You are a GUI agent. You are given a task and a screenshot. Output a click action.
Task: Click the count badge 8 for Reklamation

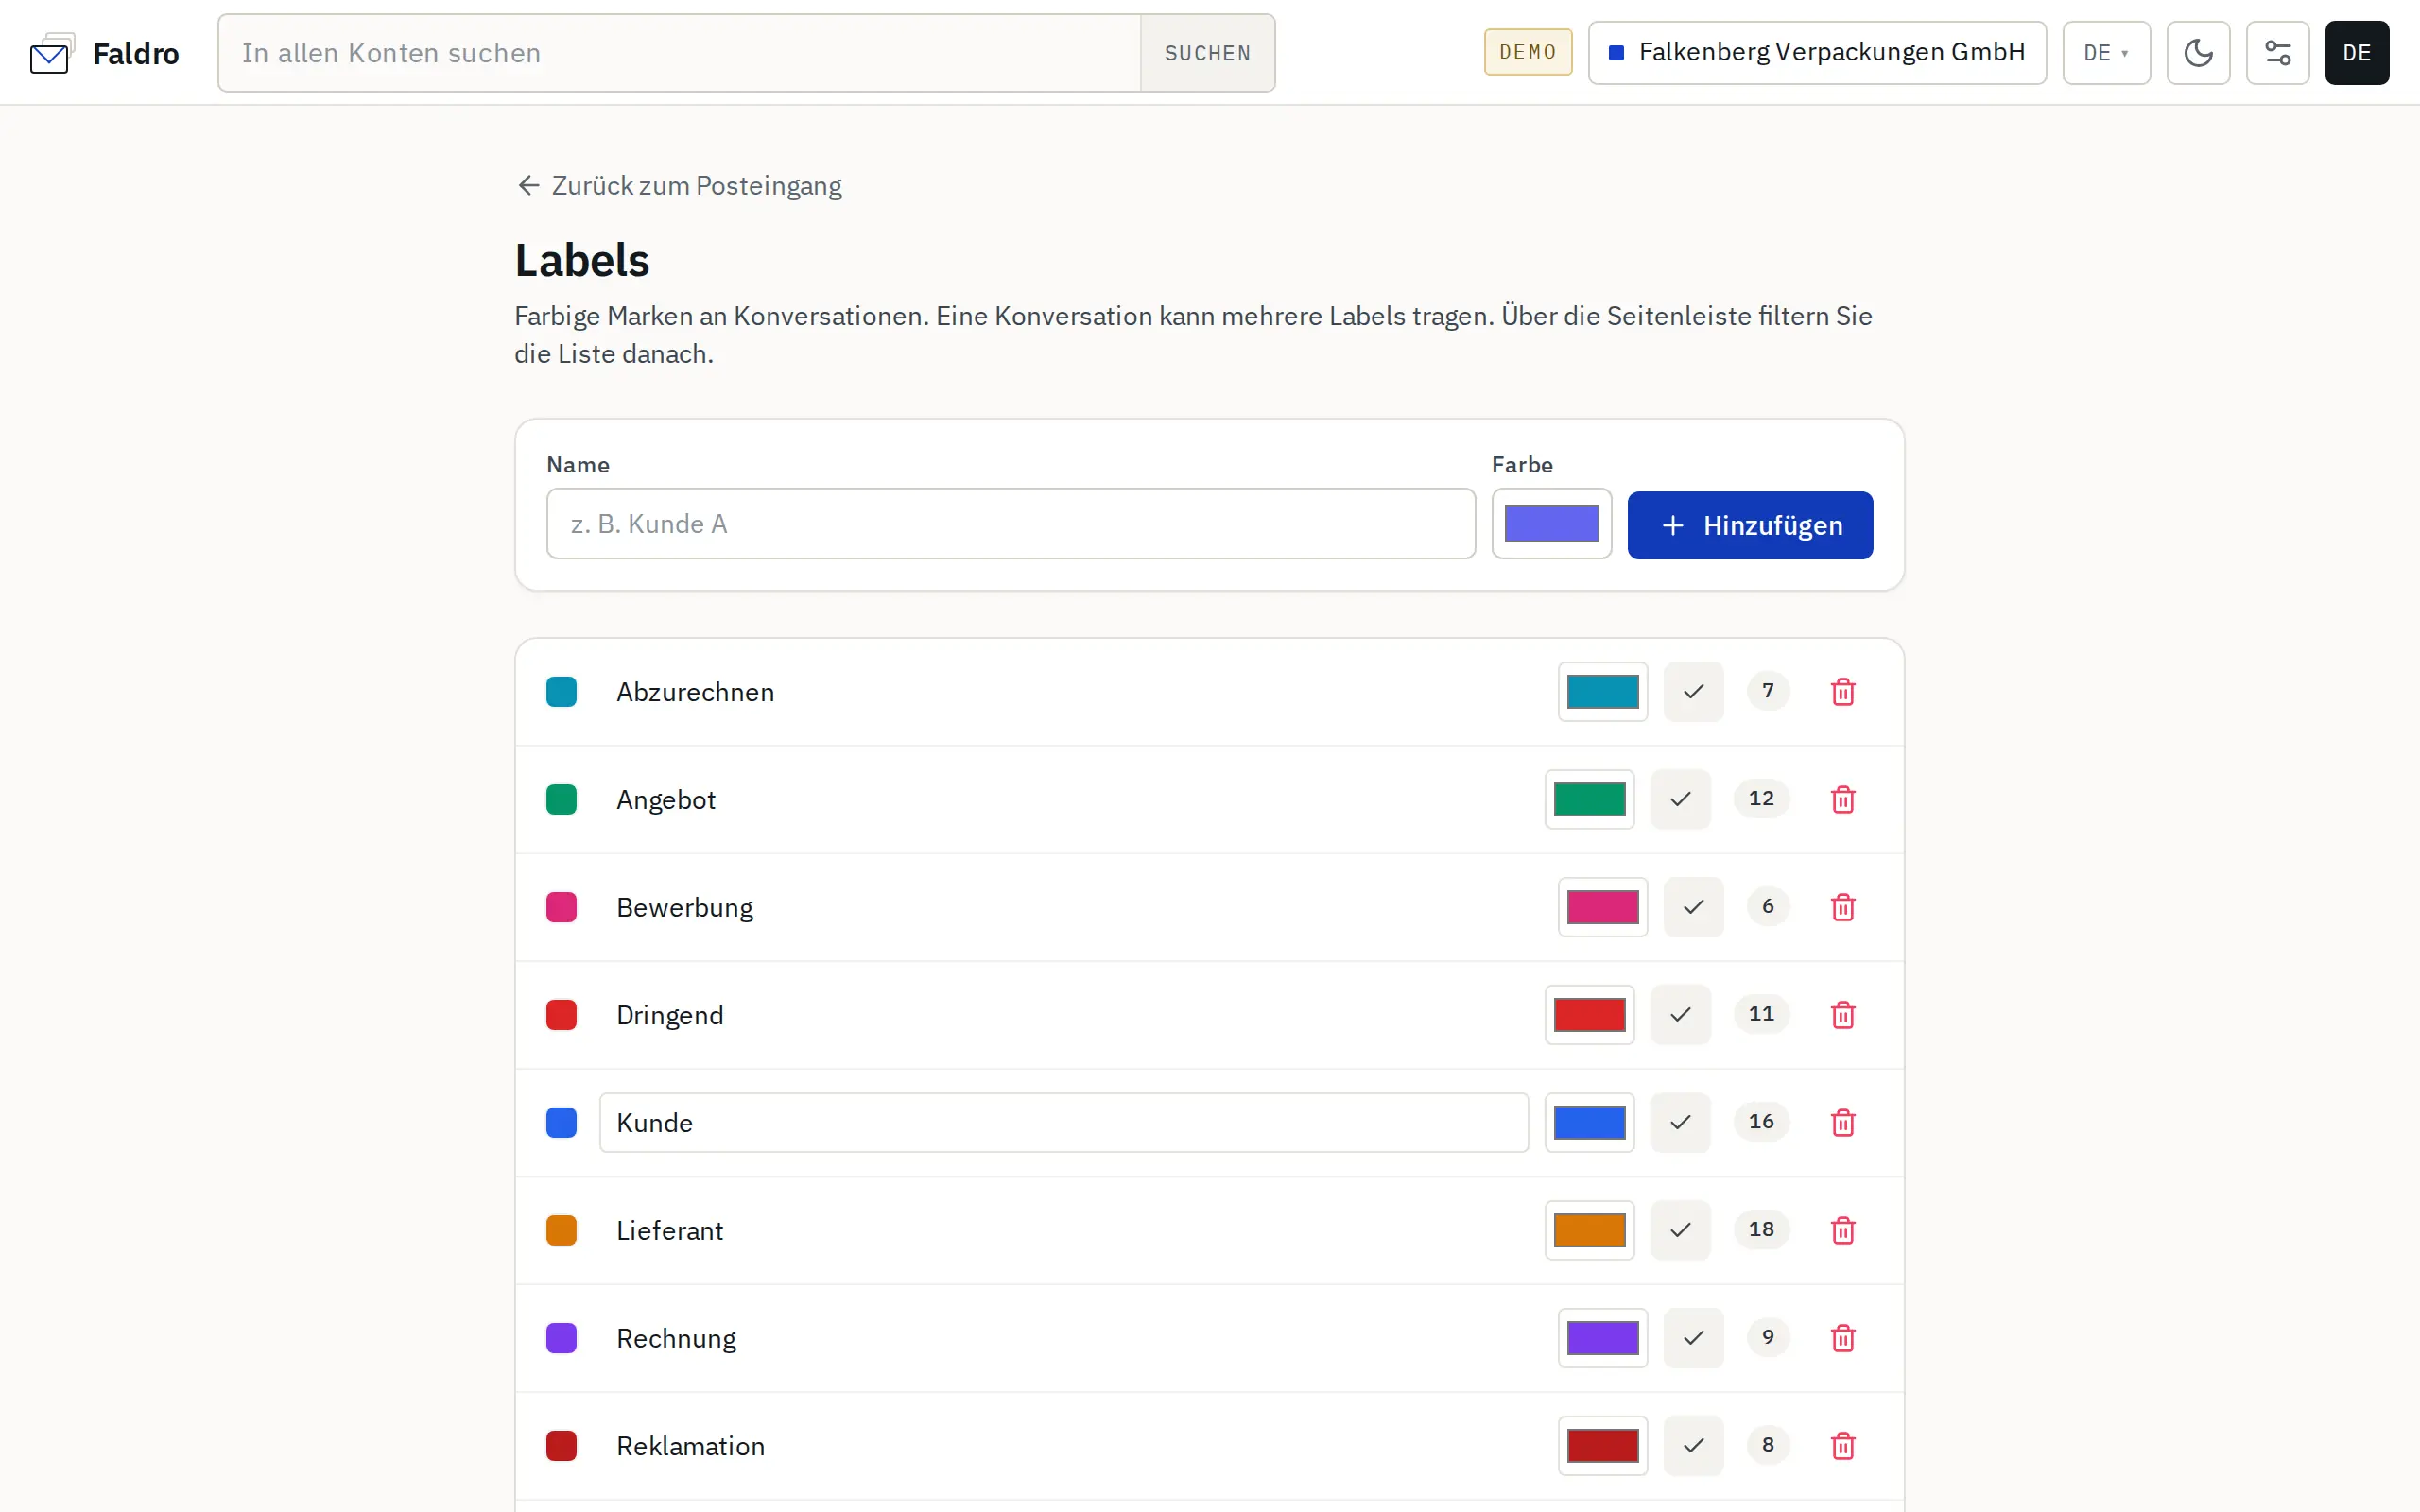click(x=1768, y=1444)
